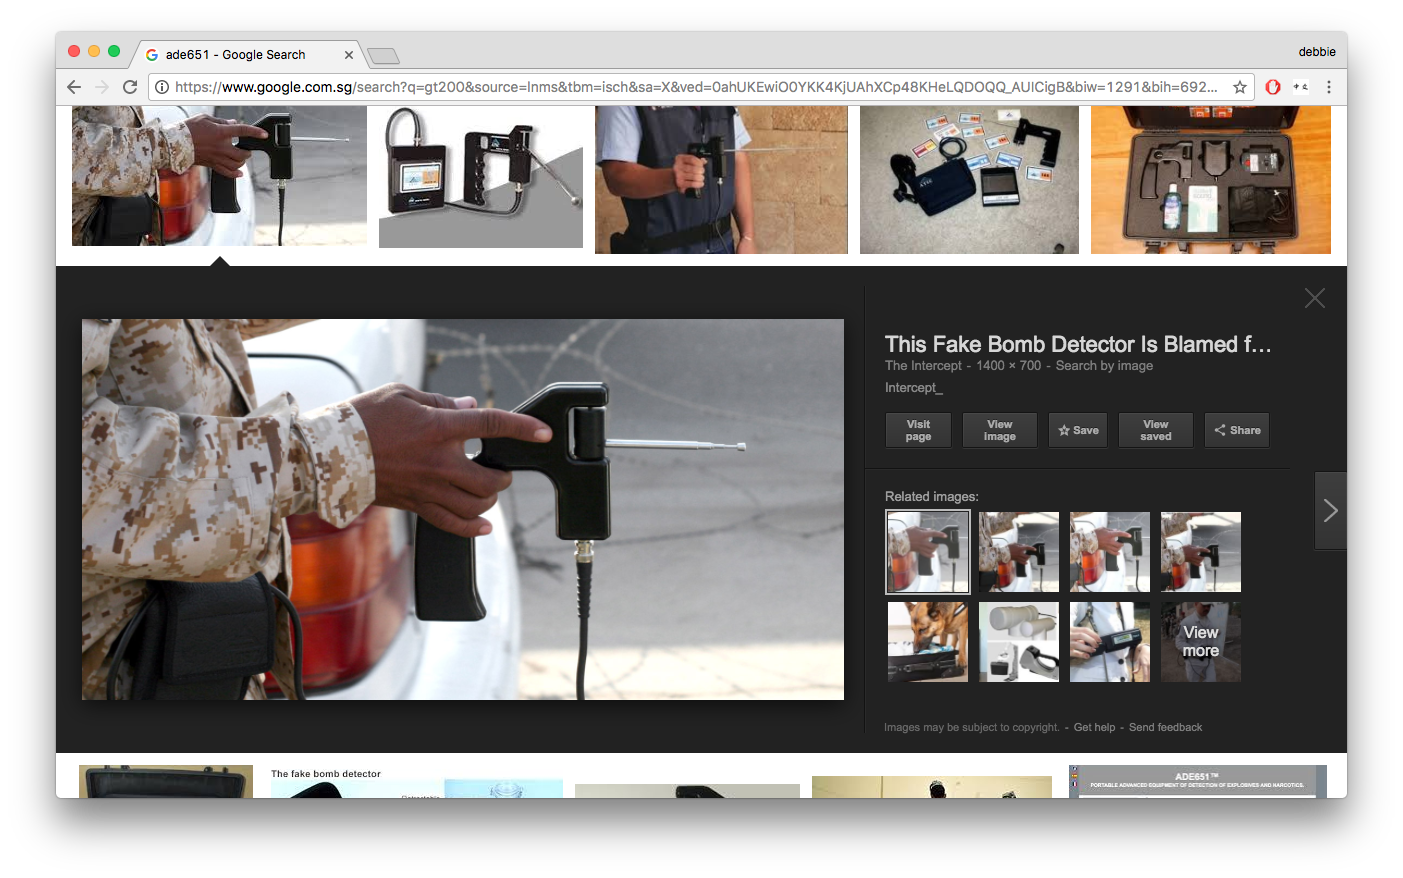The width and height of the screenshot is (1403, 878).
Task: Open the detector kit with cards thumbnail
Action: (969, 180)
